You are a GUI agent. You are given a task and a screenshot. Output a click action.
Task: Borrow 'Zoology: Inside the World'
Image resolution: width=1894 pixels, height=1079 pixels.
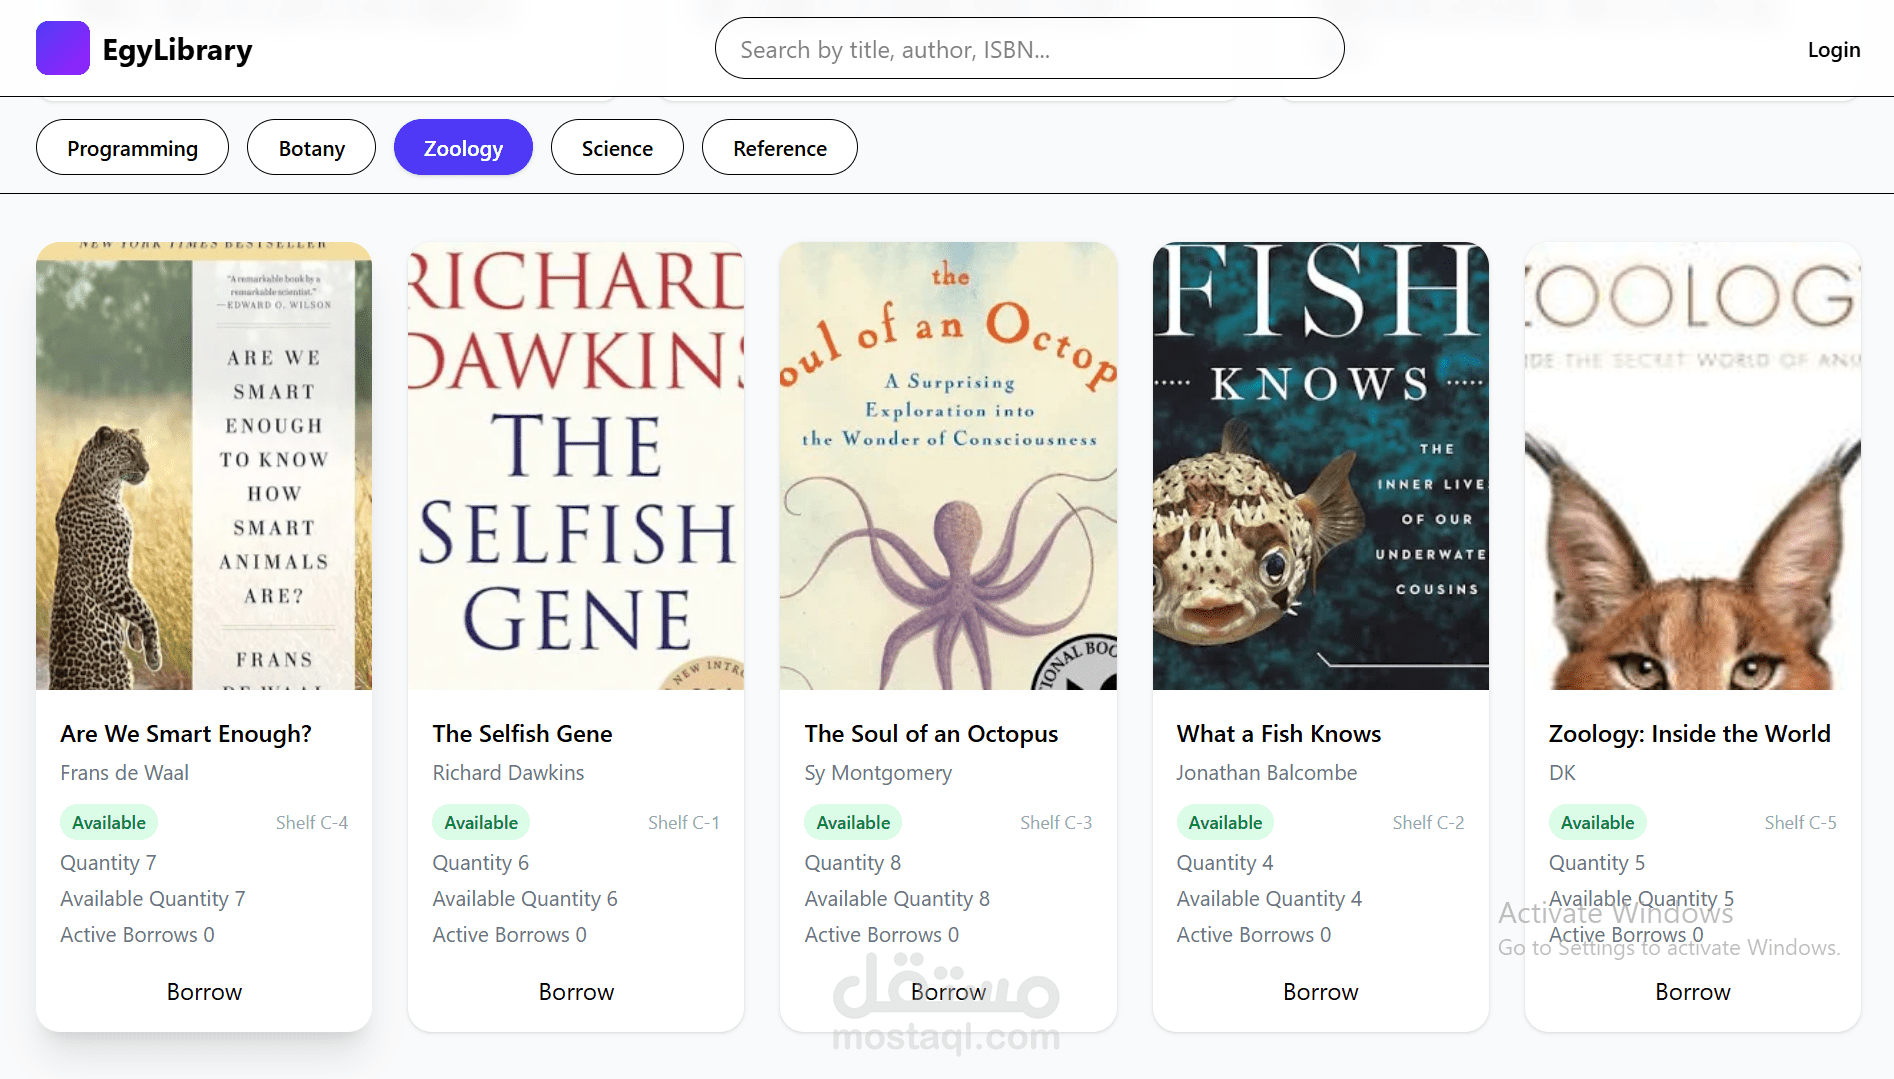click(x=1692, y=991)
